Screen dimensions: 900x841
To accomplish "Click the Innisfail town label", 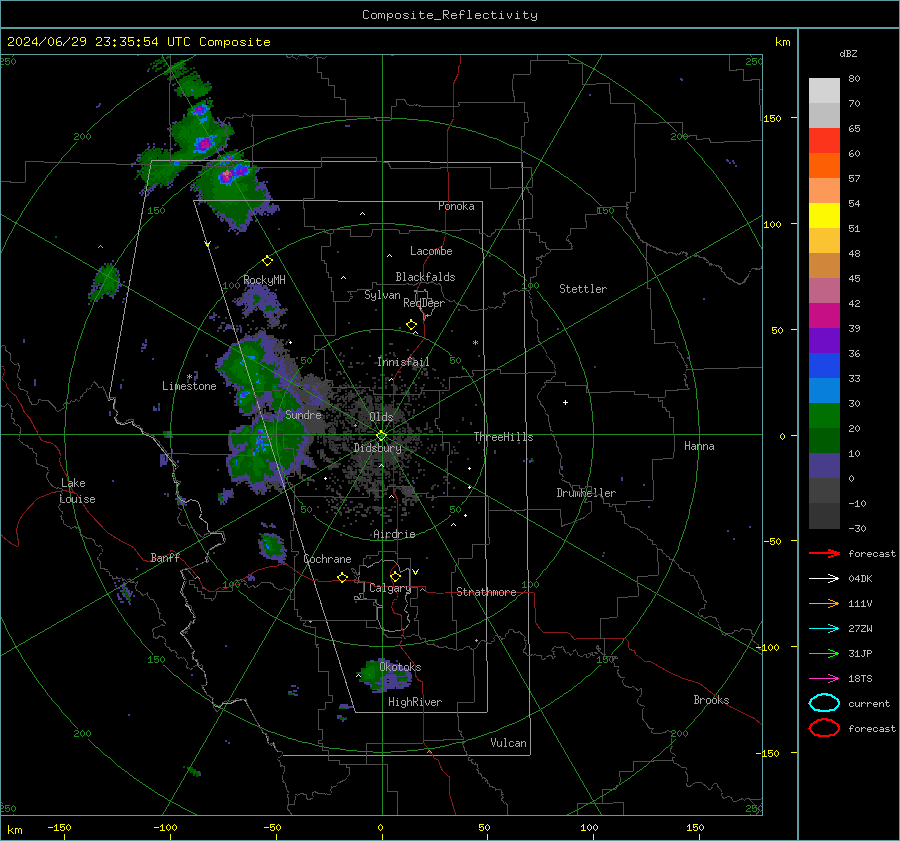I will tap(403, 362).
